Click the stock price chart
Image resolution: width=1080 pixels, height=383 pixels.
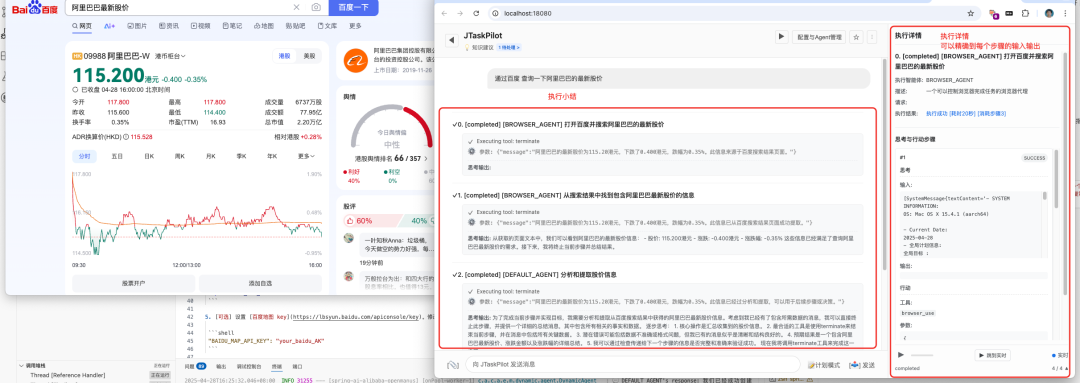(197, 214)
